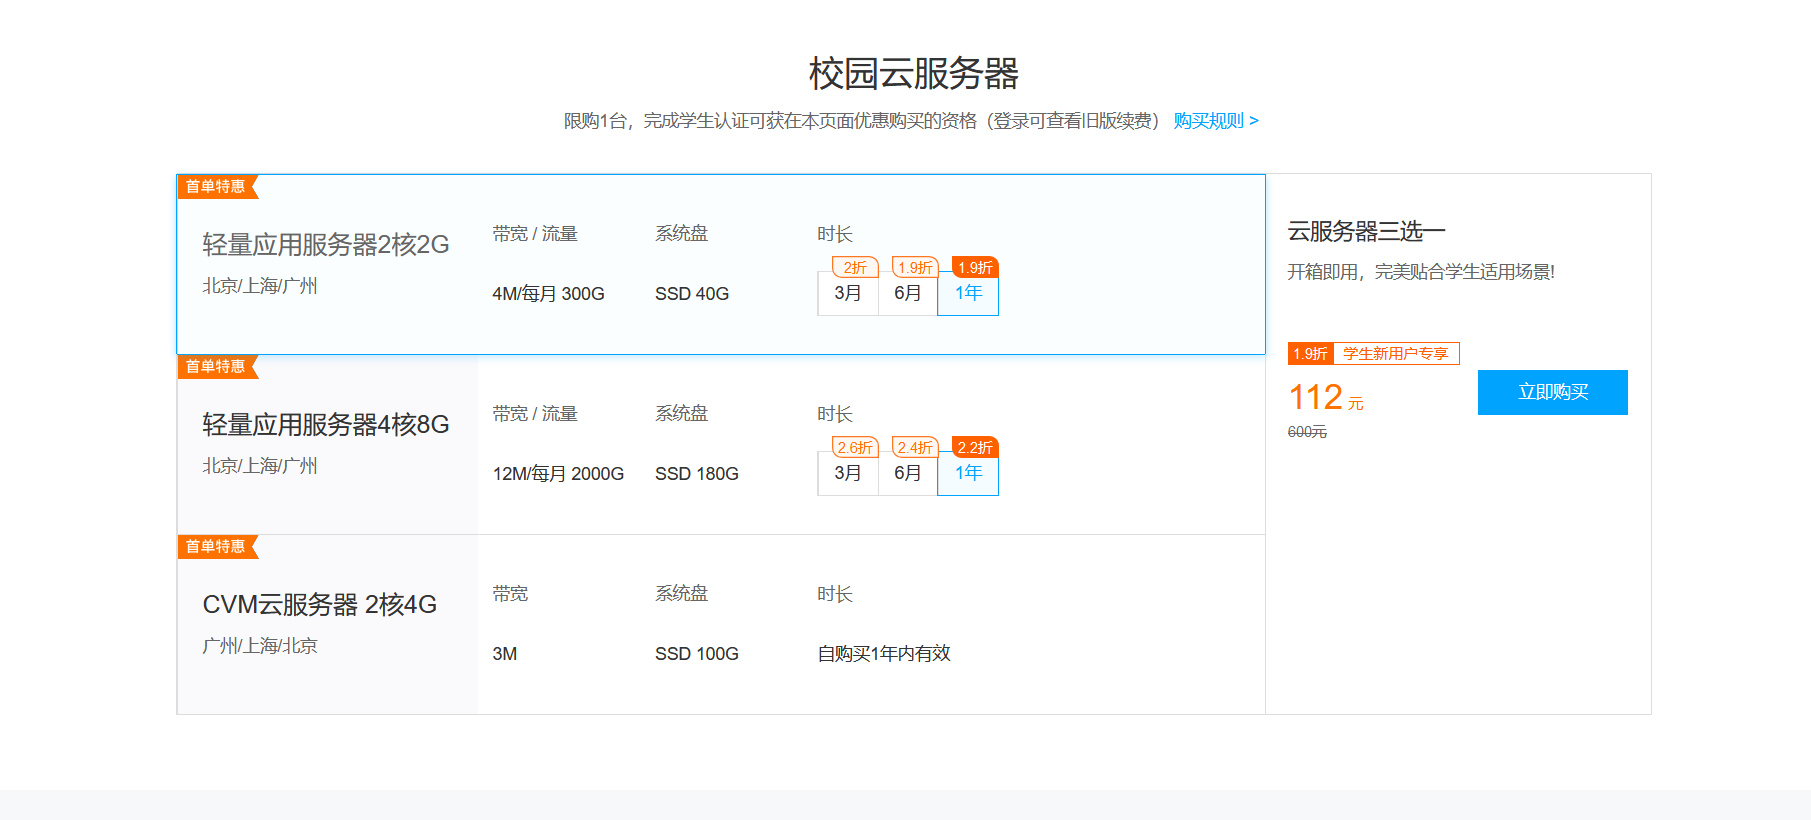Click the 学生新用户专享 discount label

1395,354
